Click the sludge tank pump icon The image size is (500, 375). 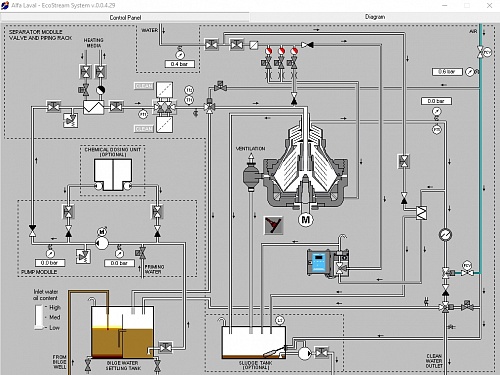[x=304, y=354]
